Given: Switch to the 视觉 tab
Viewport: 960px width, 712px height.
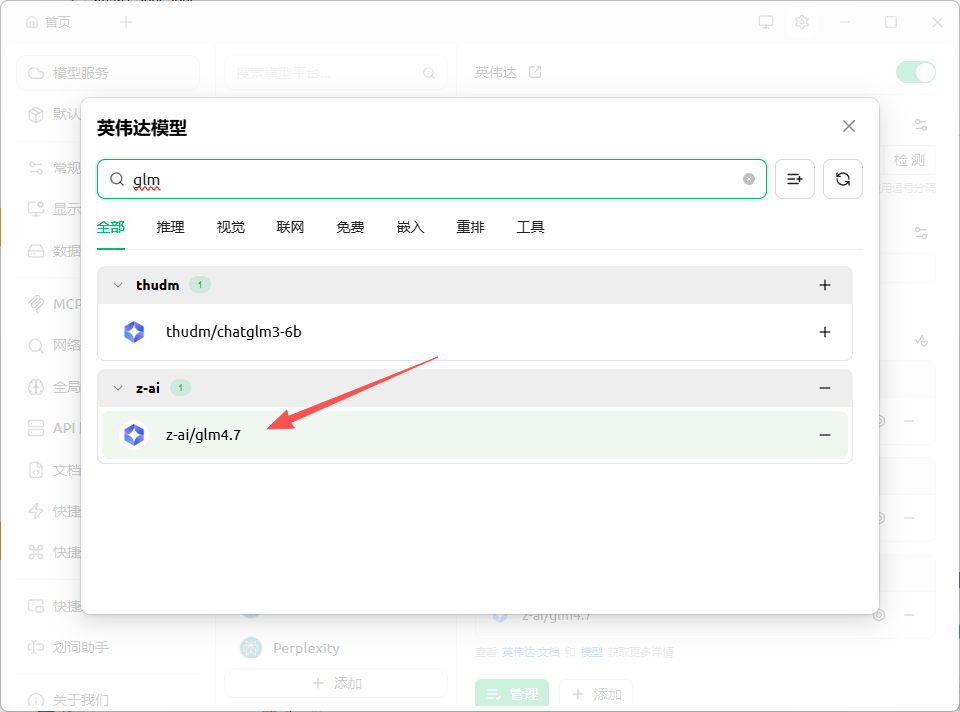Looking at the screenshot, I should tap(230, 227).
